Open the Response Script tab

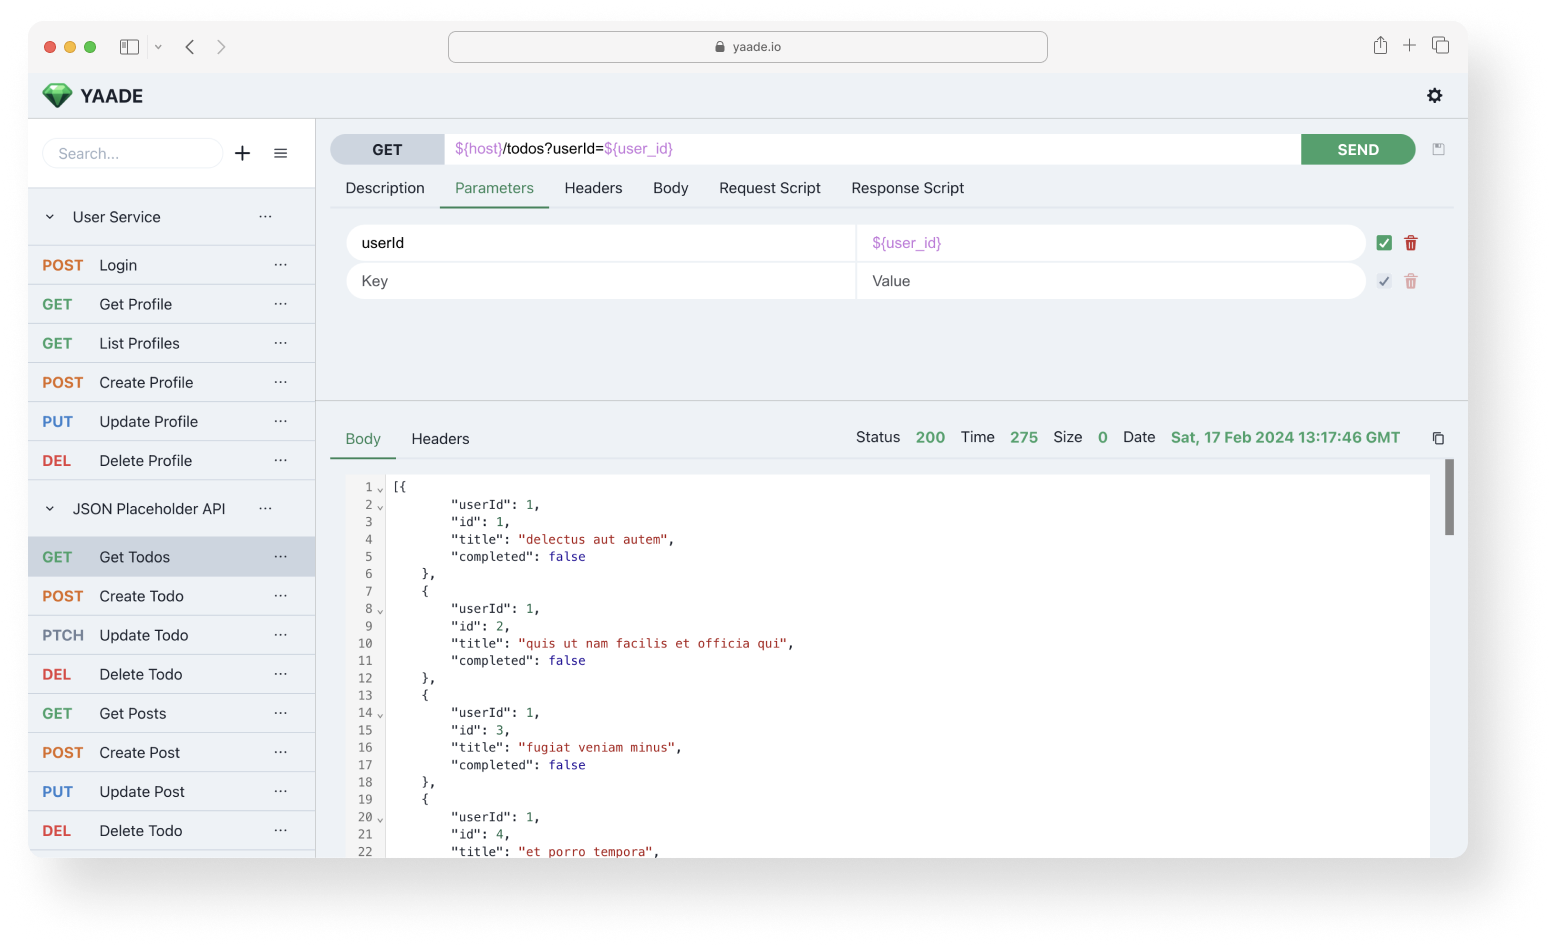908,188
